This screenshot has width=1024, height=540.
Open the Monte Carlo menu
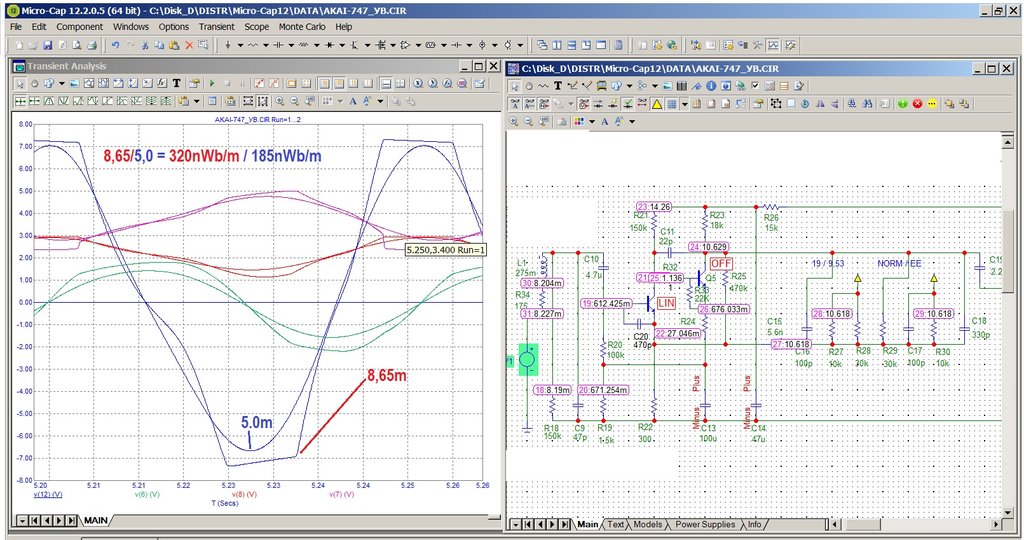(302, 27)
